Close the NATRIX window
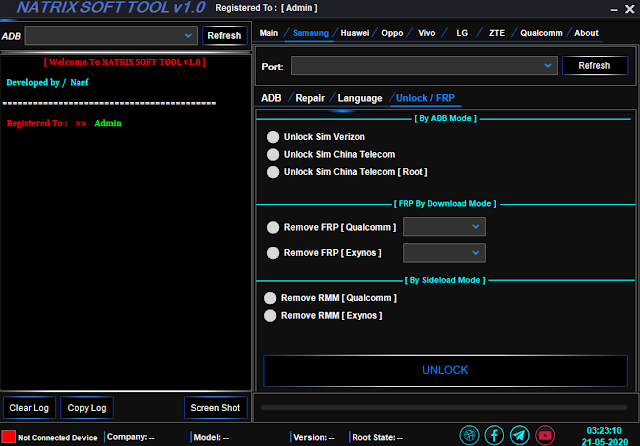The height and width of the screenshot is (446, 640). click(629, 9)
